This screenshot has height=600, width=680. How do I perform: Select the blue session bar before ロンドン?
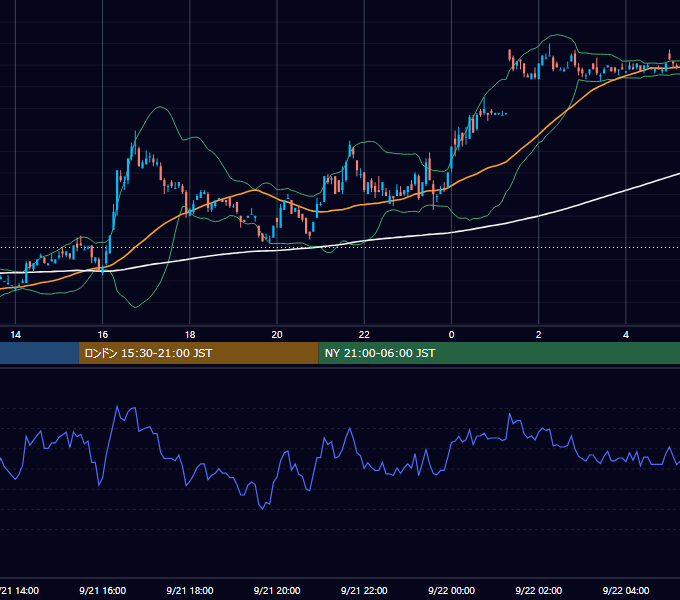(39, 353)
